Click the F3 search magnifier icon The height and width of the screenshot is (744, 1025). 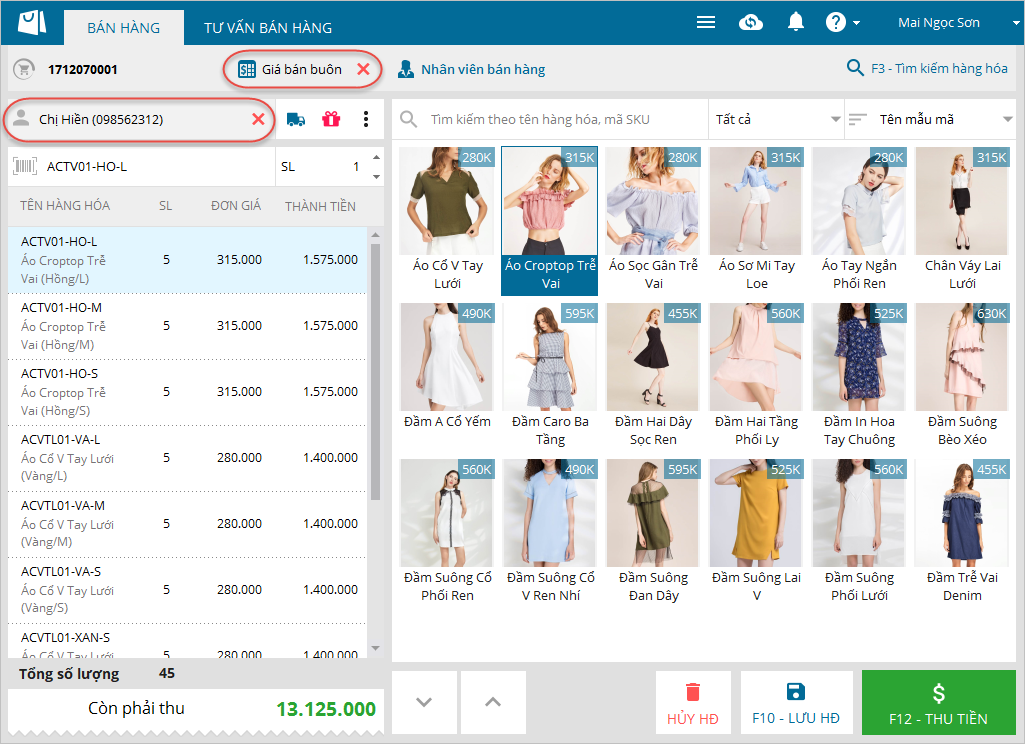pos(855,67)
